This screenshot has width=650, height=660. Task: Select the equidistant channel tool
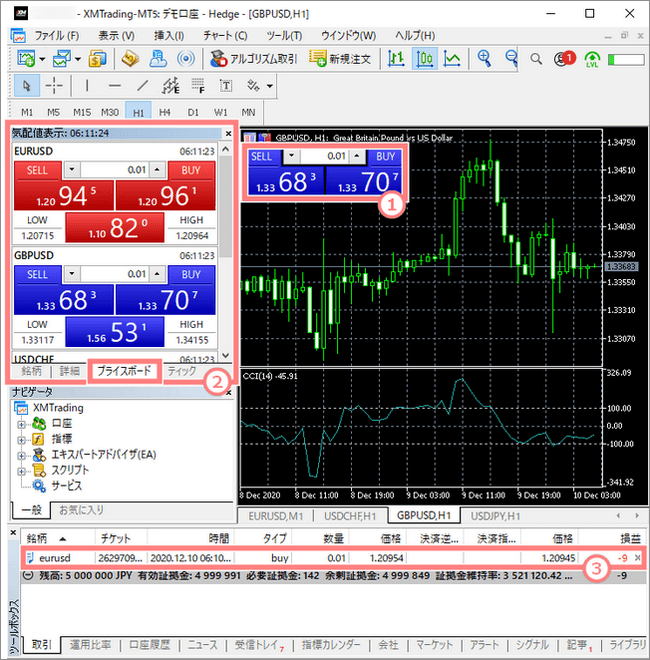(170, 86)
